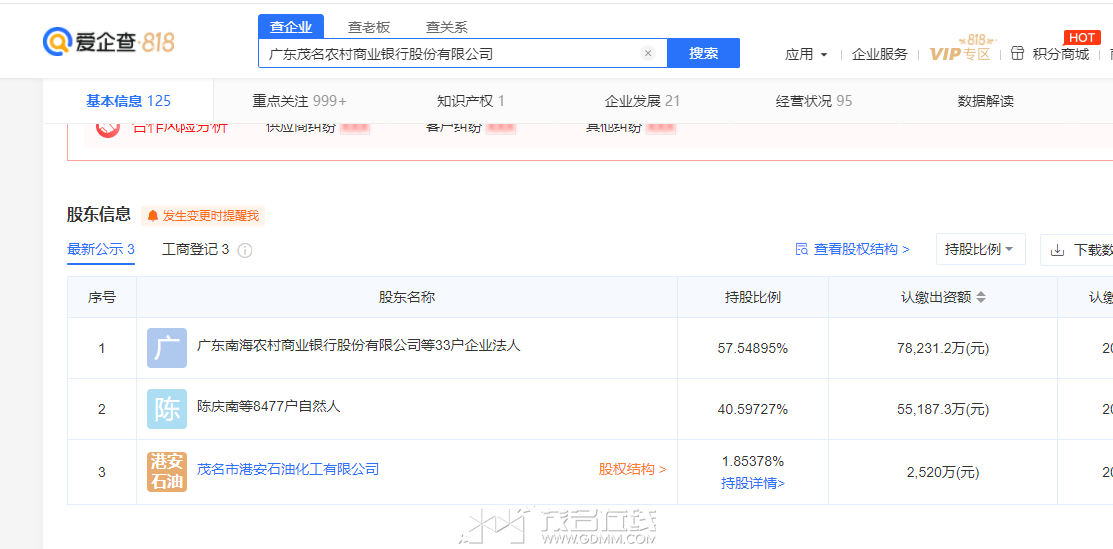The height and width of the screenshot is (549, 1113).
Task: Click the 股东信息 section heading
Action: (99, 214)
